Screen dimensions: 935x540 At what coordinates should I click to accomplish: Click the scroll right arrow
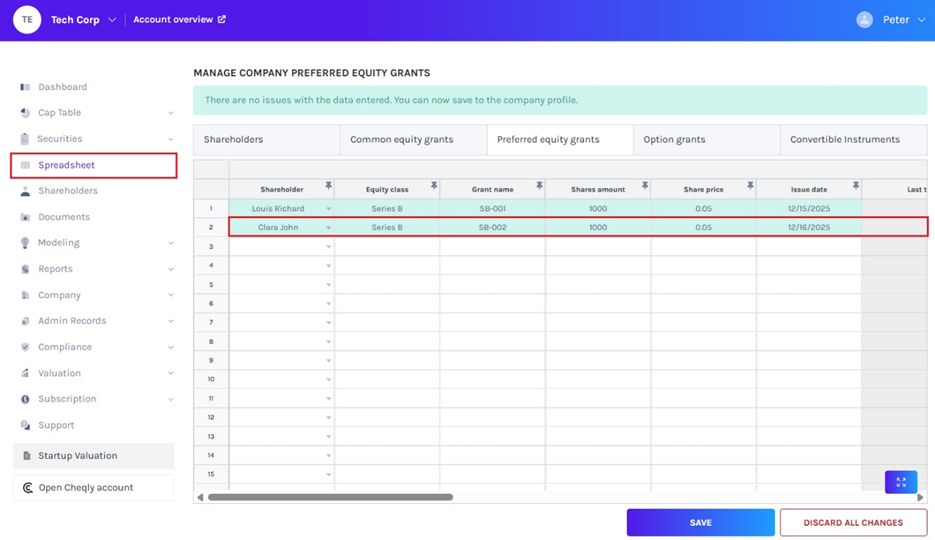[x=920, y=497]
